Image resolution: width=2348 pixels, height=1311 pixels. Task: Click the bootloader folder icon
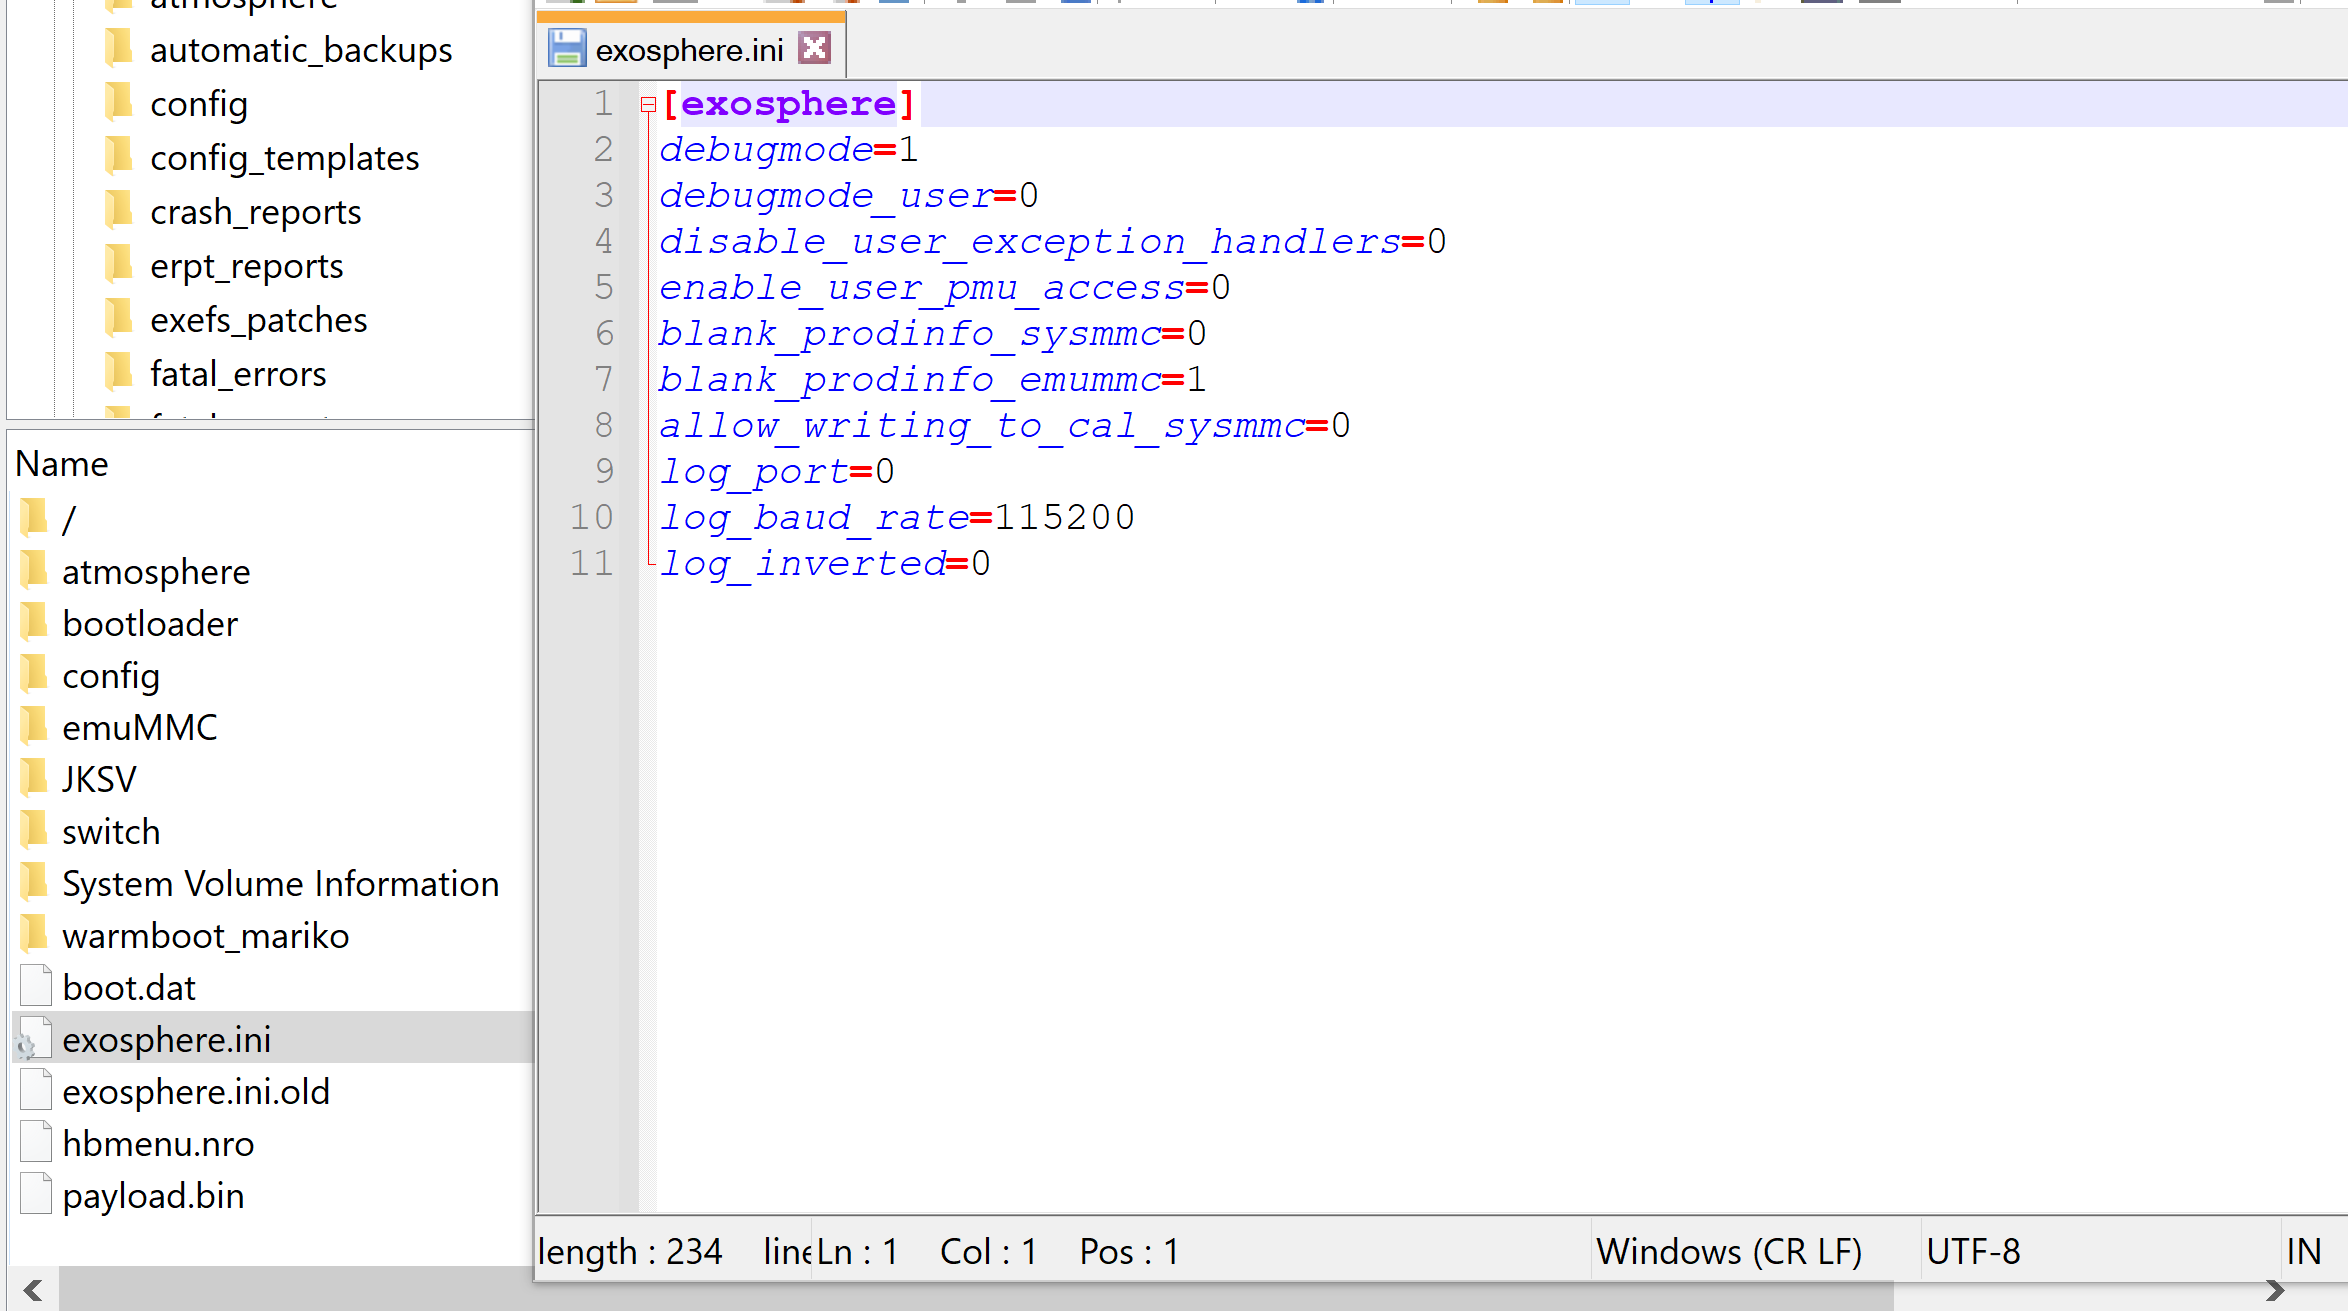tap(34, 621)
